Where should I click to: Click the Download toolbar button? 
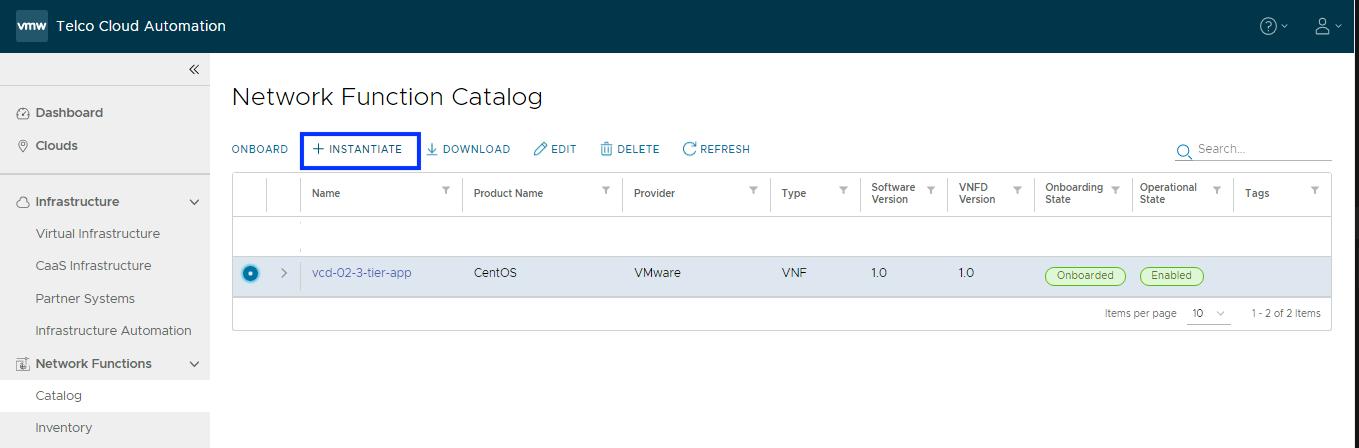tap(468, 149)
